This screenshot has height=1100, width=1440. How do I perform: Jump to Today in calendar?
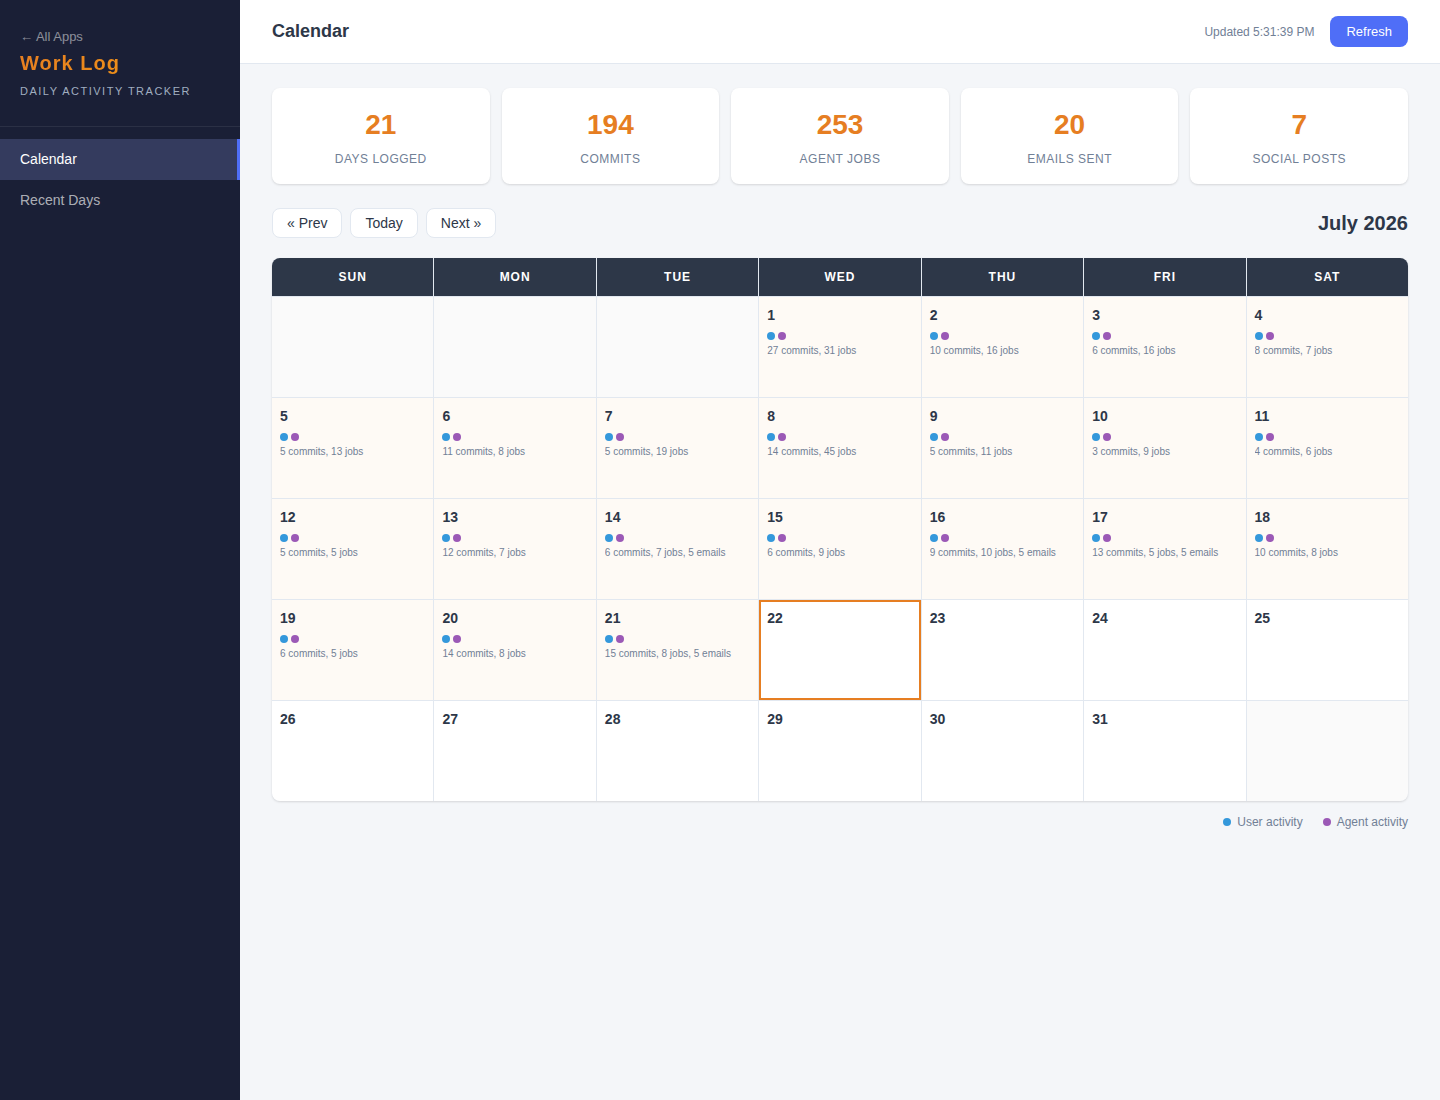[384, 223]
